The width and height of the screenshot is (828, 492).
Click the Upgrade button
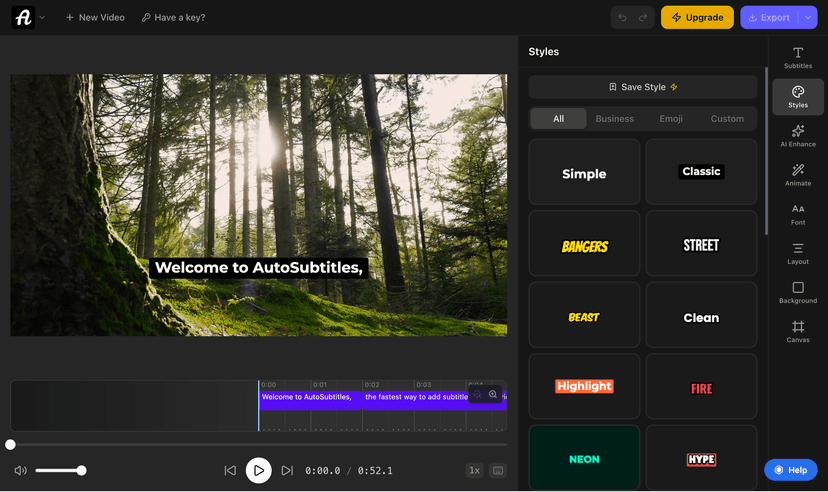coord(697,17)
